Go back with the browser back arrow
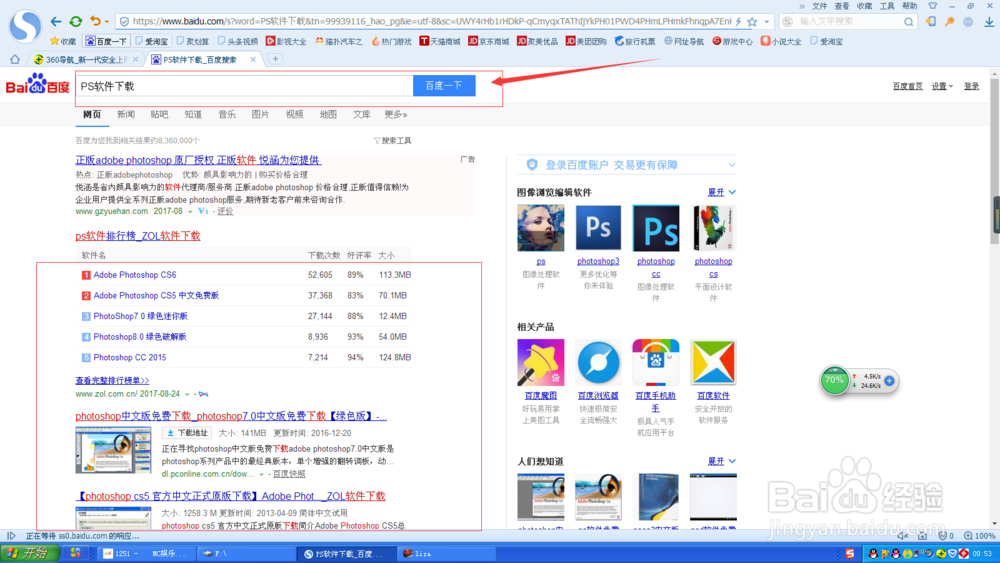The height and width of the screenshot is (563, 1000). tap(56, 21)
